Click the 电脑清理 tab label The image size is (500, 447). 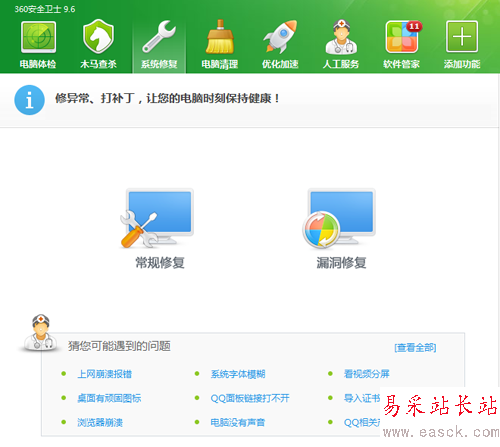[220, 64]
